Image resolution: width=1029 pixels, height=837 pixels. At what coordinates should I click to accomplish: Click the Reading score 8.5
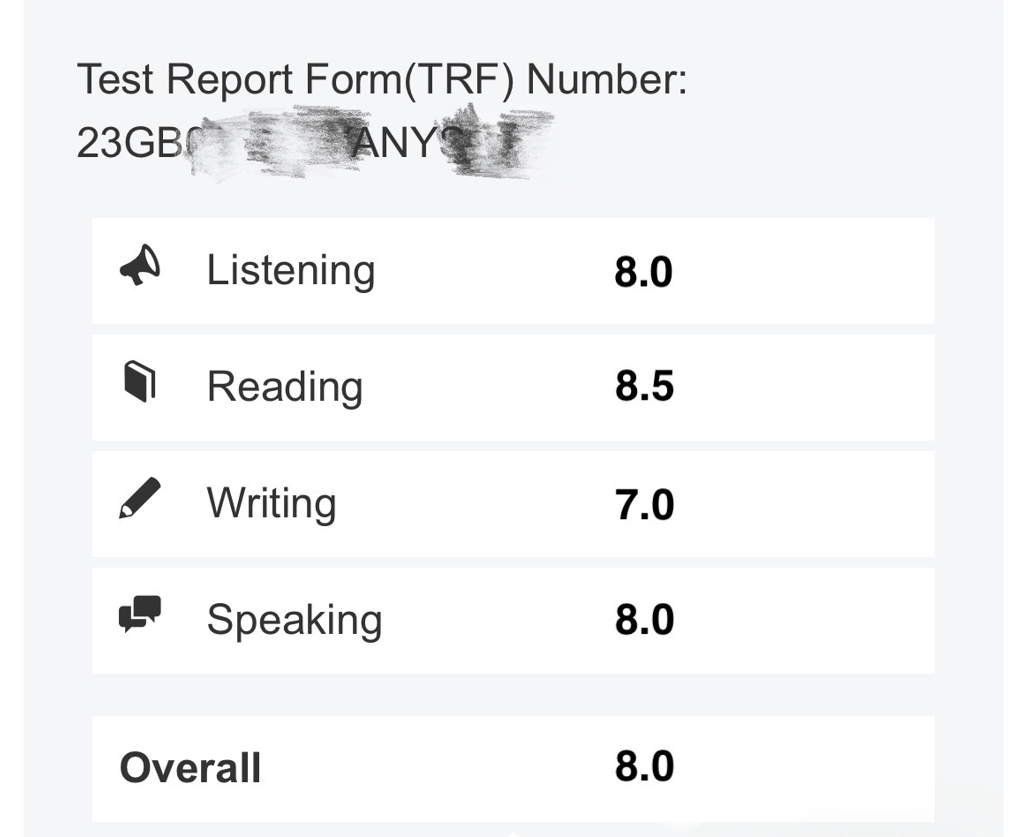coord(644,387)
